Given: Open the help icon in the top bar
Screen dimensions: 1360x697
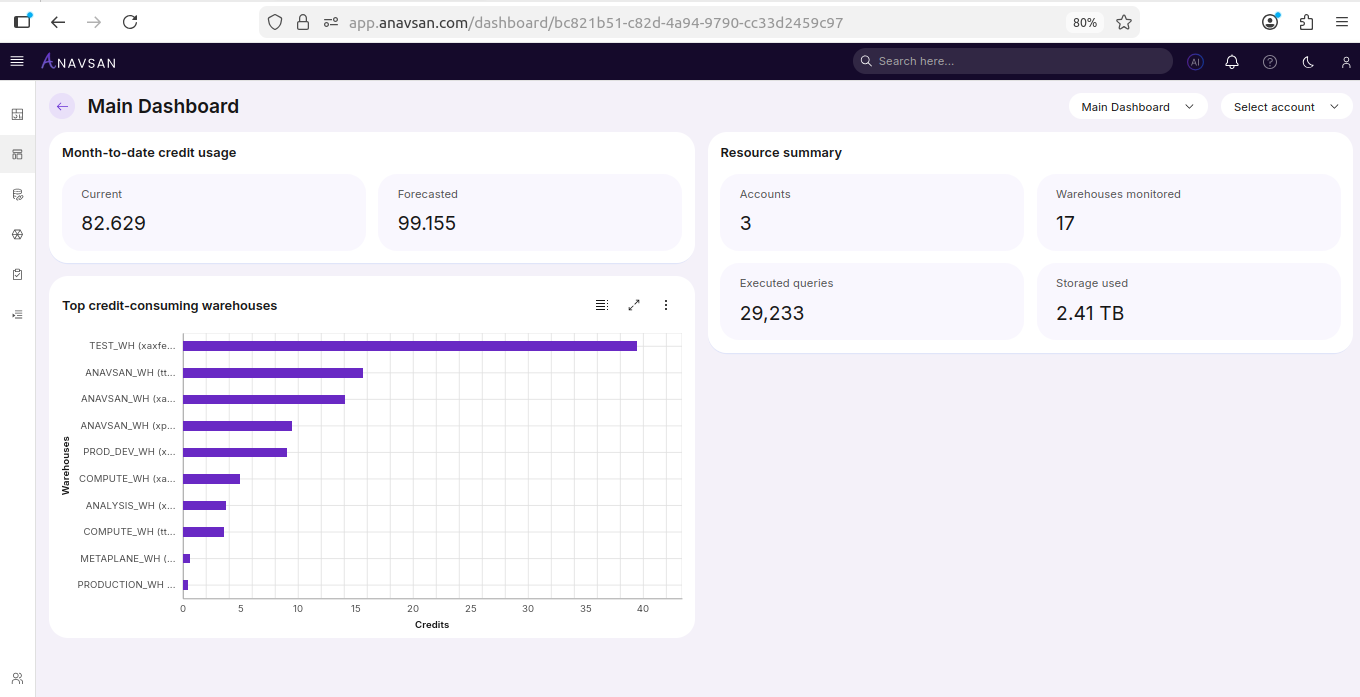Looking at the screenshot, I should click(x=1269, y=62).
